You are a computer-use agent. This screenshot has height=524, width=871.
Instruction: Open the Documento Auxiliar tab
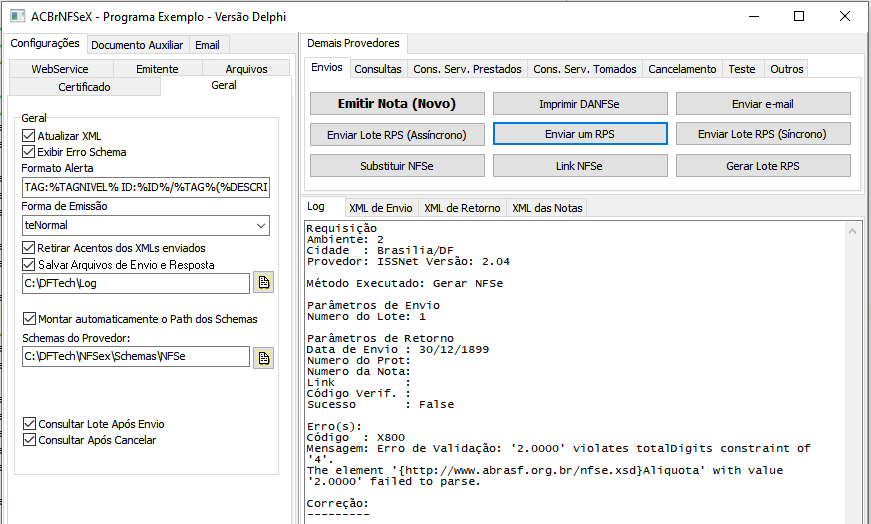pos(137,45)
